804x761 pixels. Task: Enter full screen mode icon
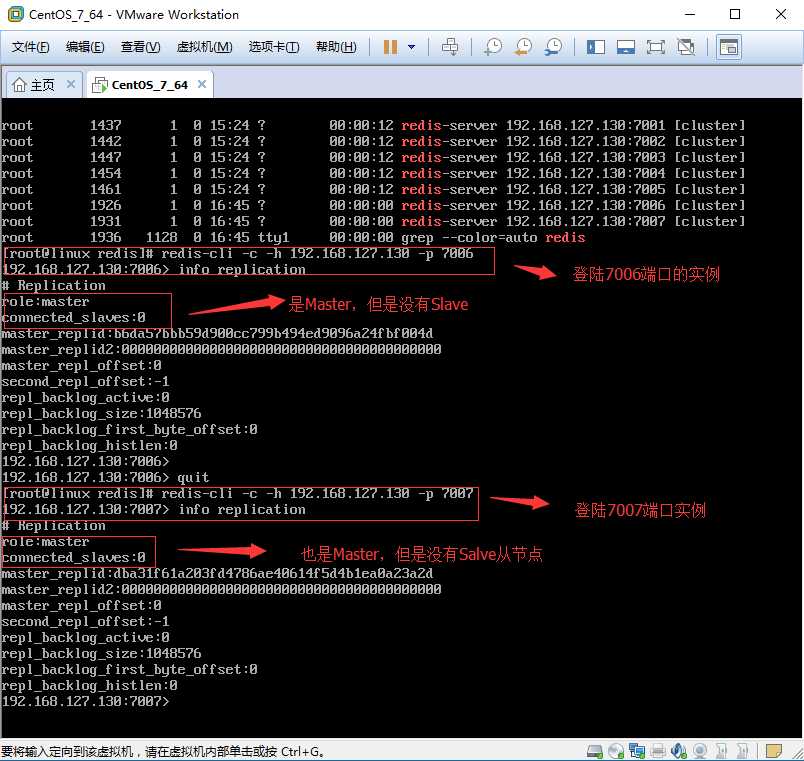coord(656,47)
